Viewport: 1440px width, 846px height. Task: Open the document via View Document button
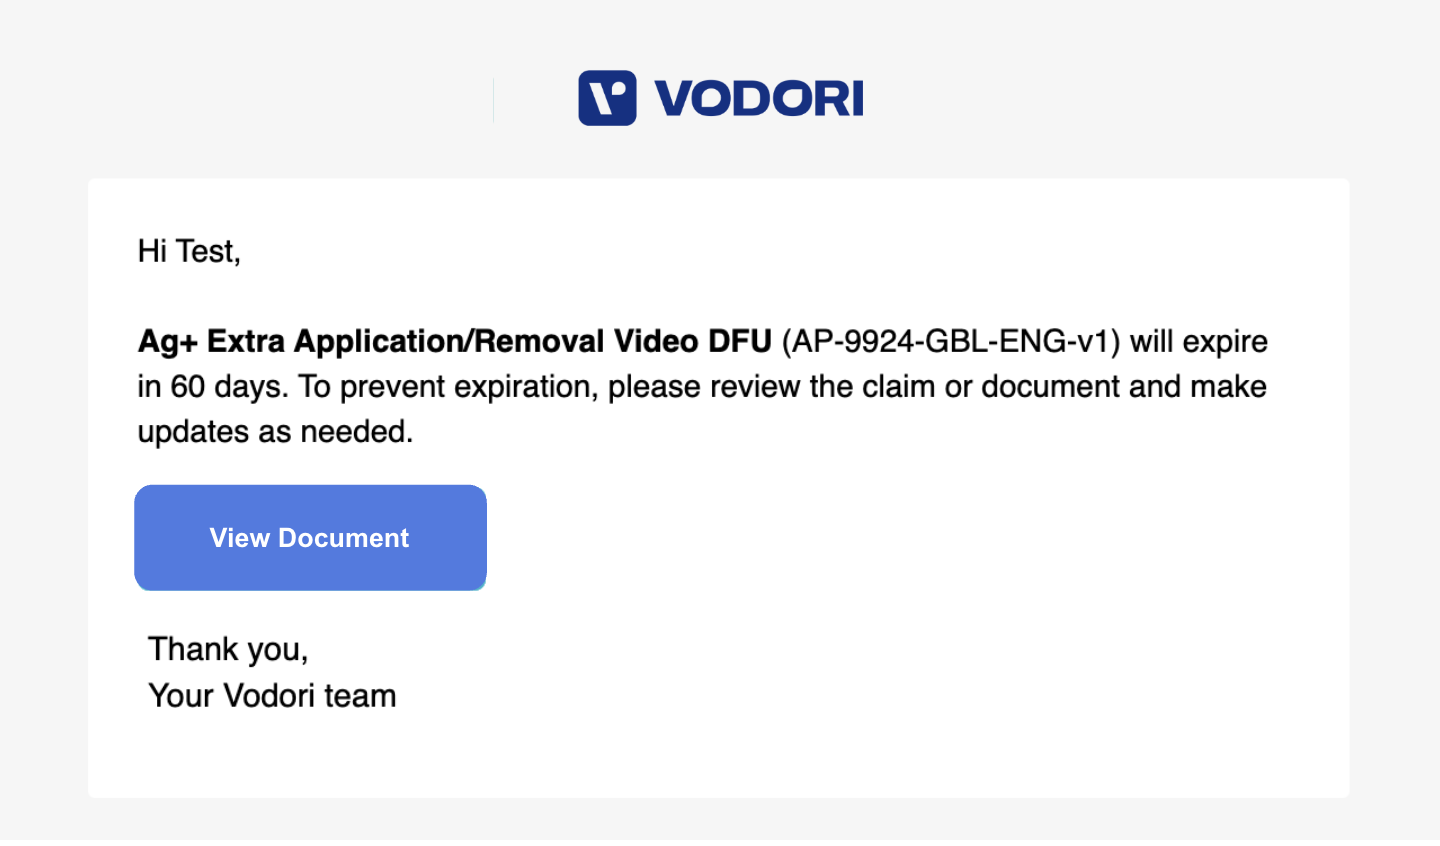310,538
